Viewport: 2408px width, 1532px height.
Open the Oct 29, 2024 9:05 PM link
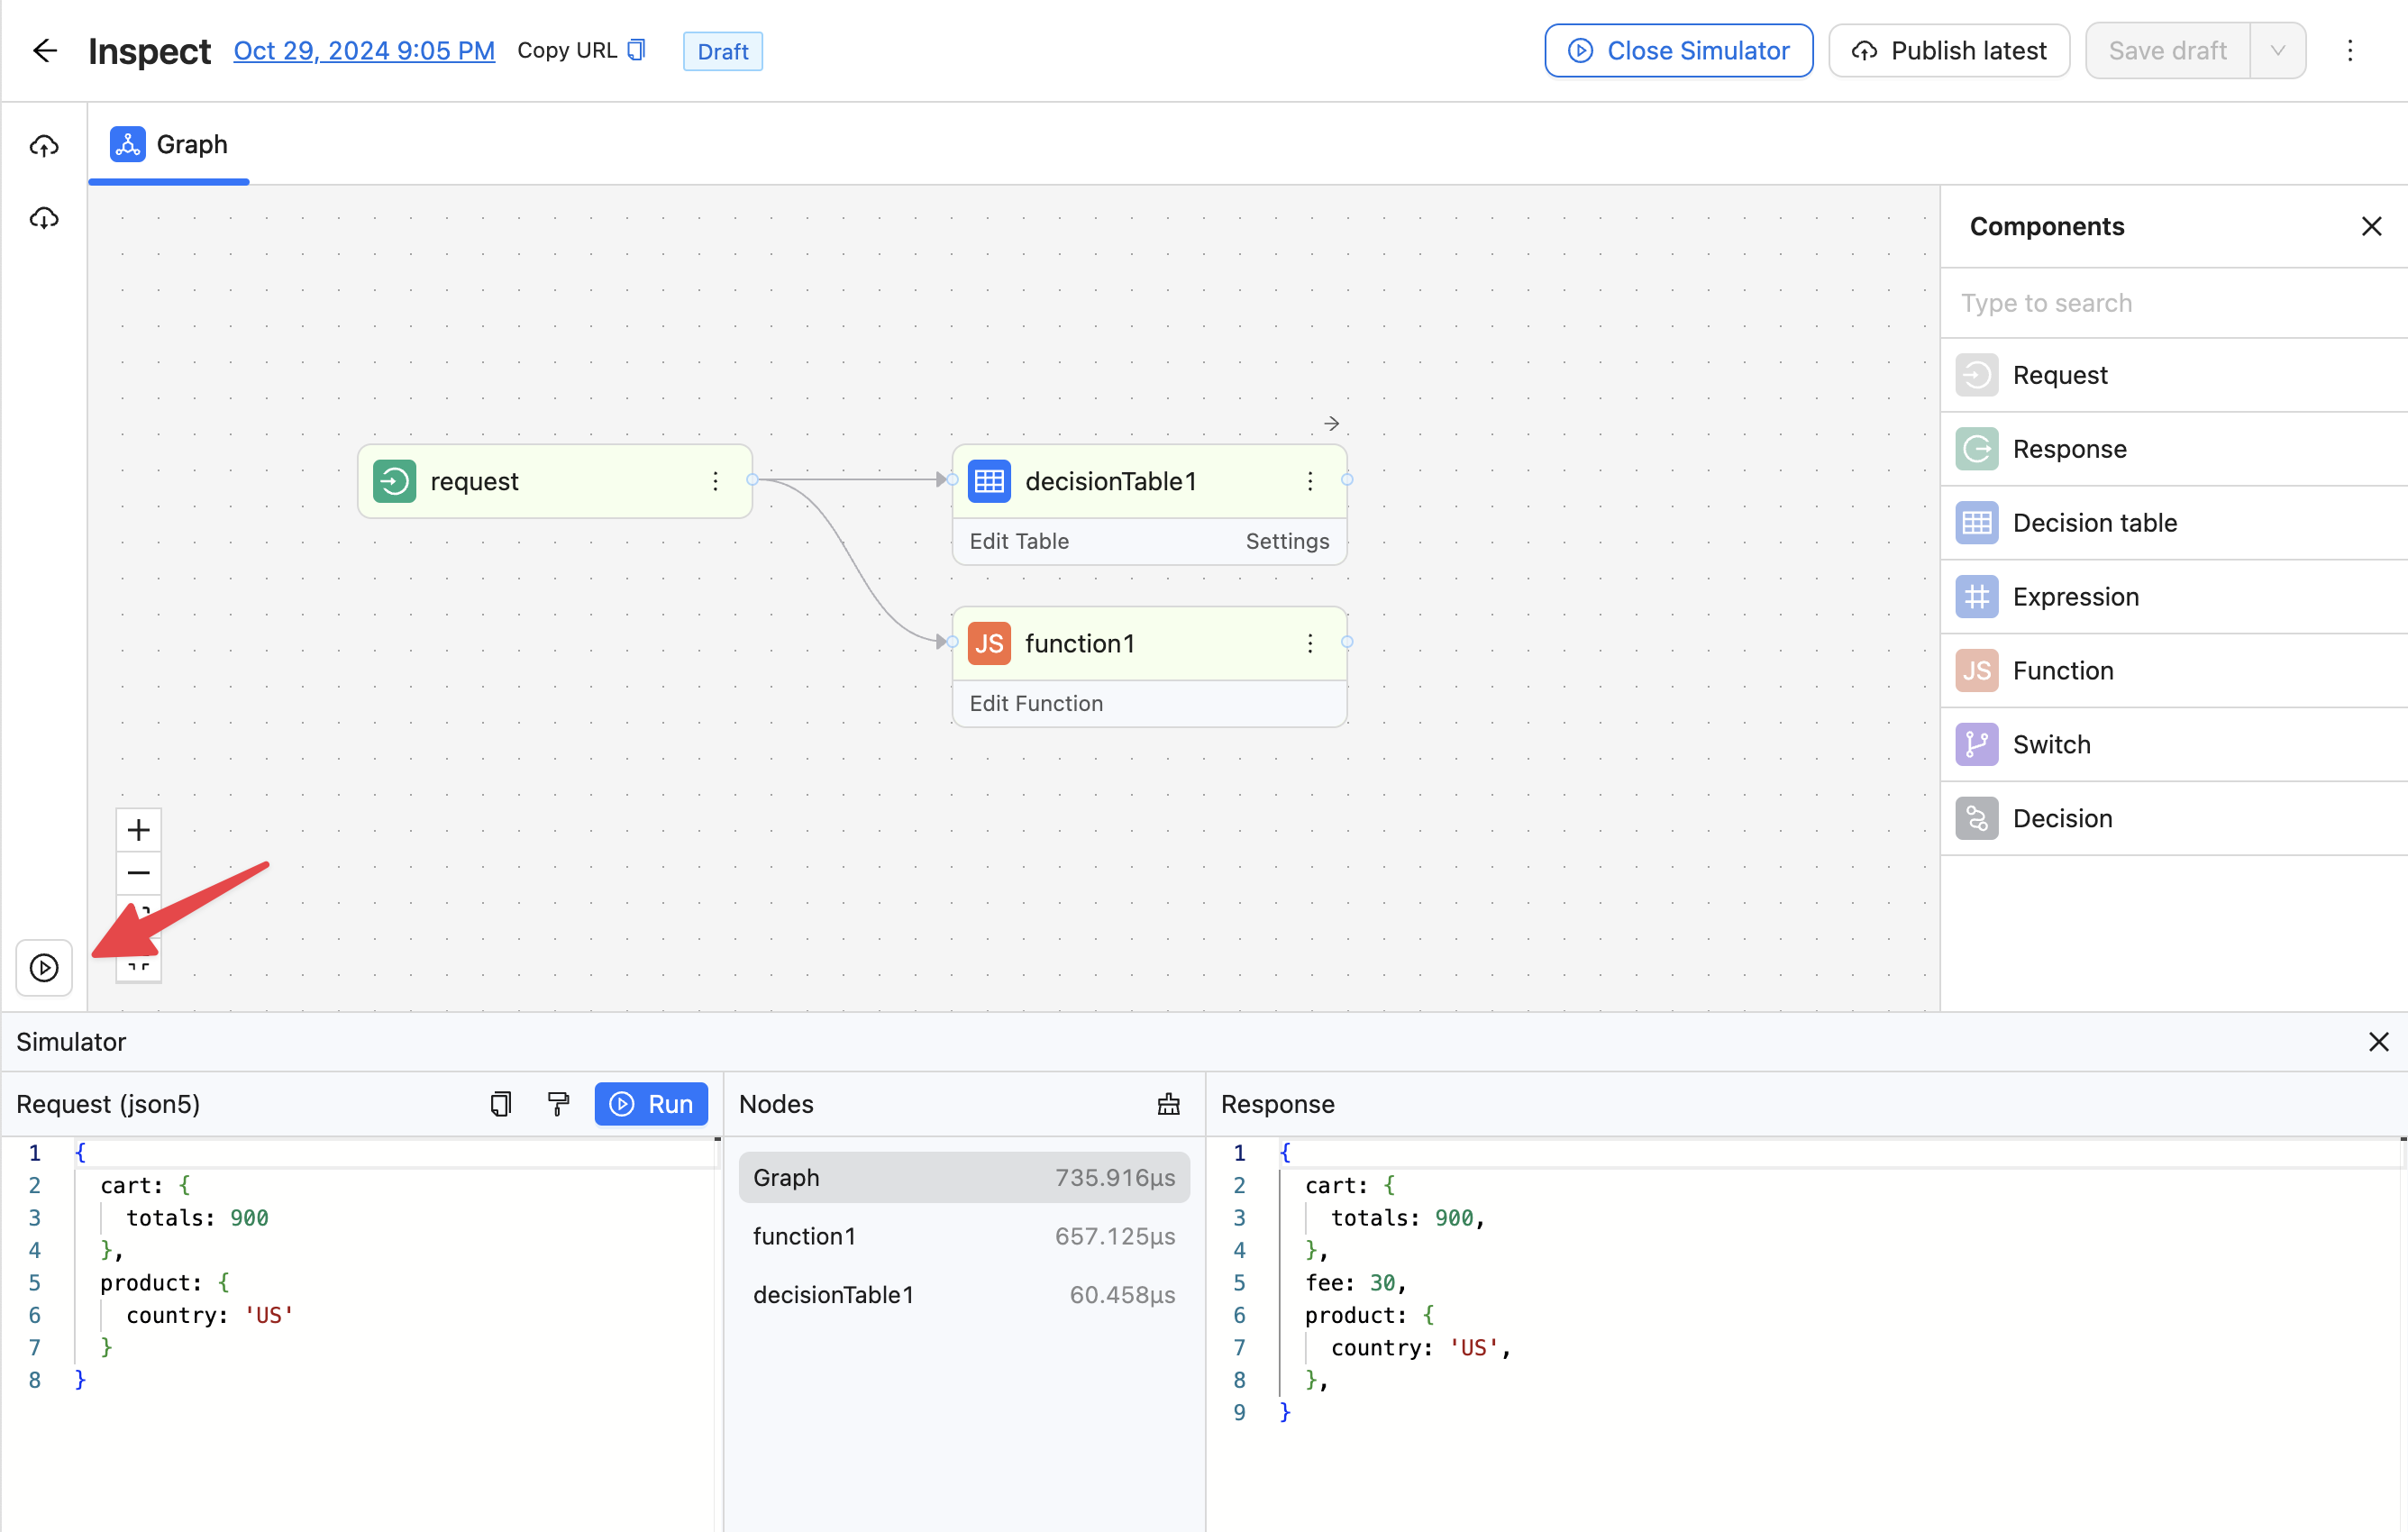coord(364,51)
